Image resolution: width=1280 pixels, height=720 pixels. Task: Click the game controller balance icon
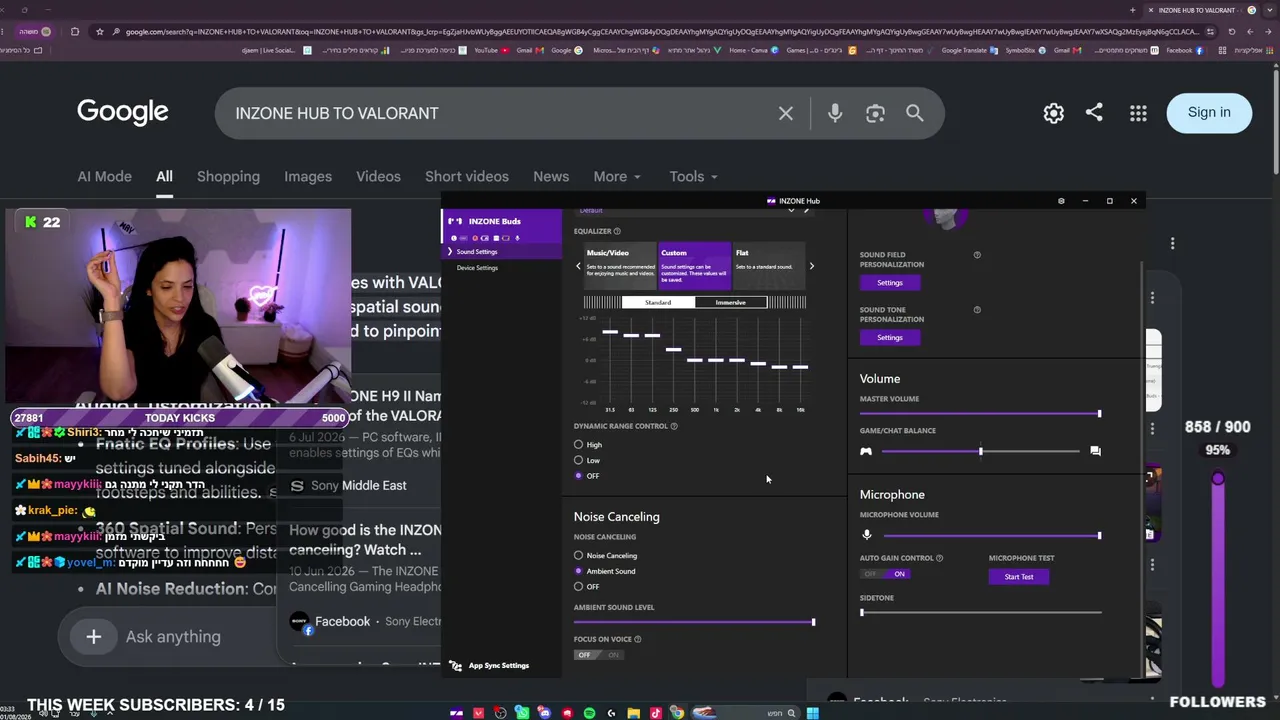[866, 451]
